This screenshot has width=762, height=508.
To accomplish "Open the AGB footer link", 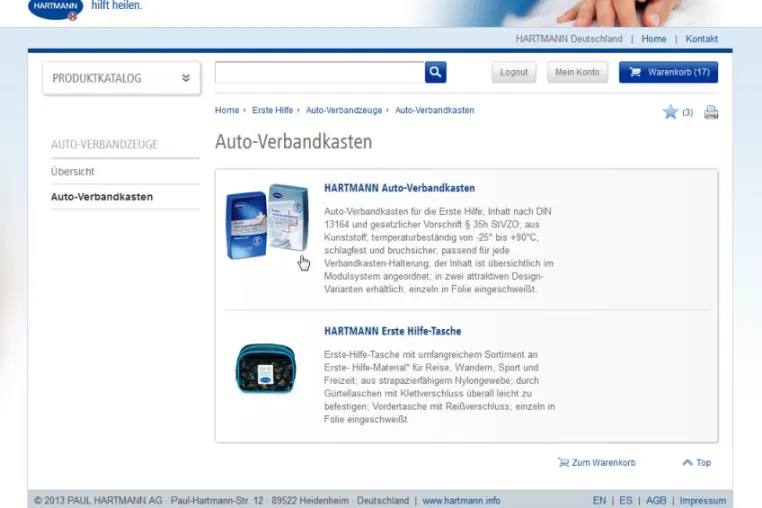I will (x=656, y=500).
